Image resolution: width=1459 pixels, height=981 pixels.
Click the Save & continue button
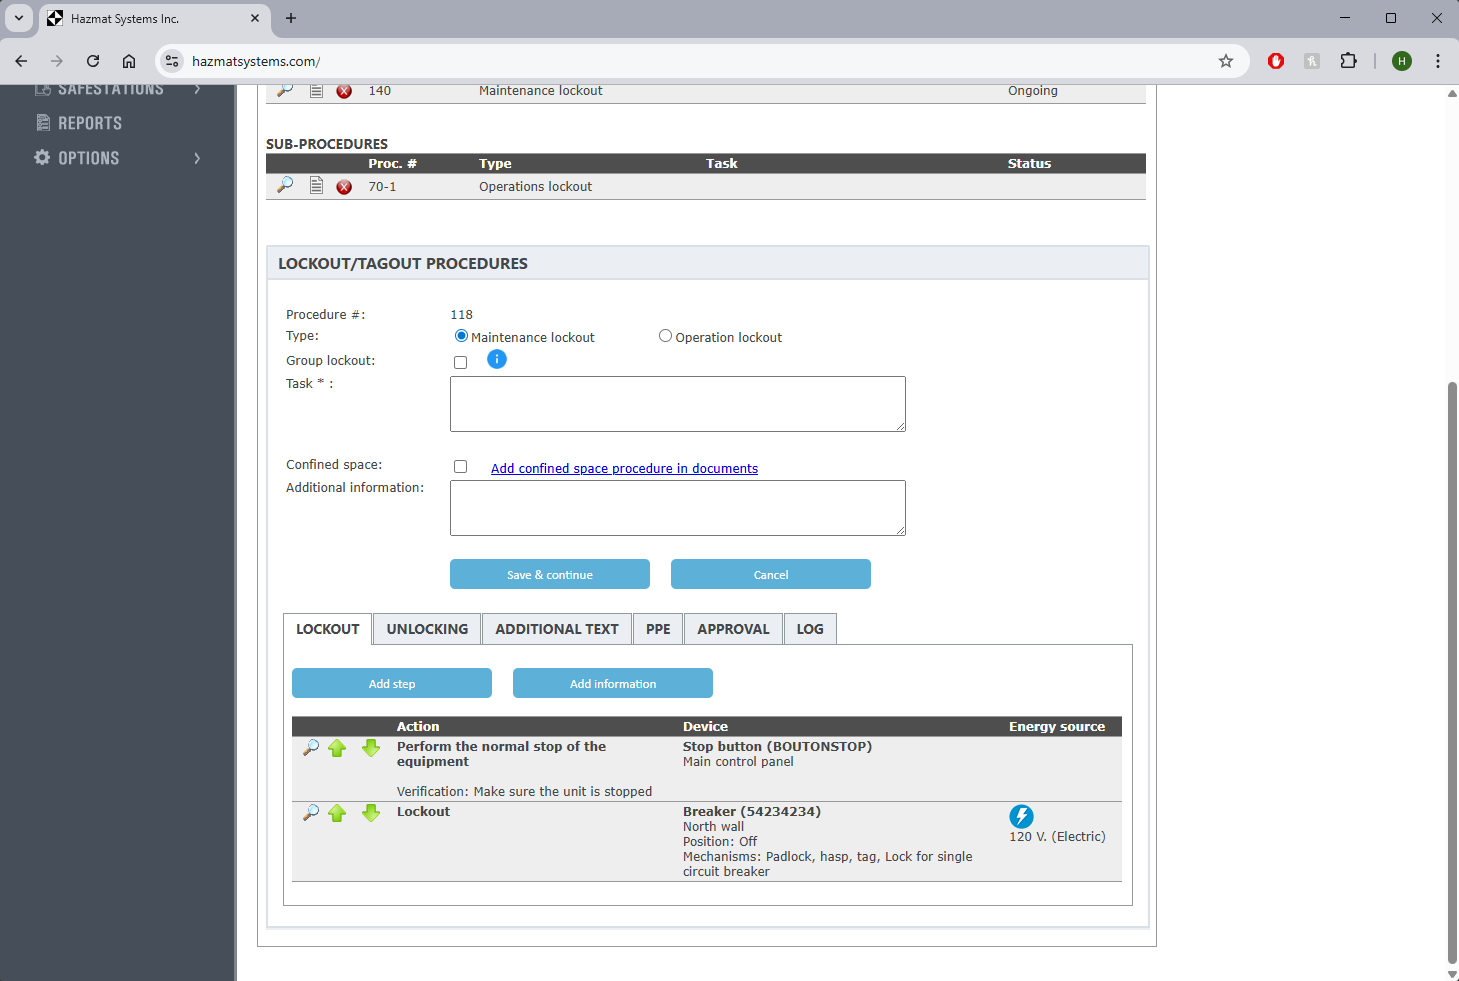(x=550, y=575)
